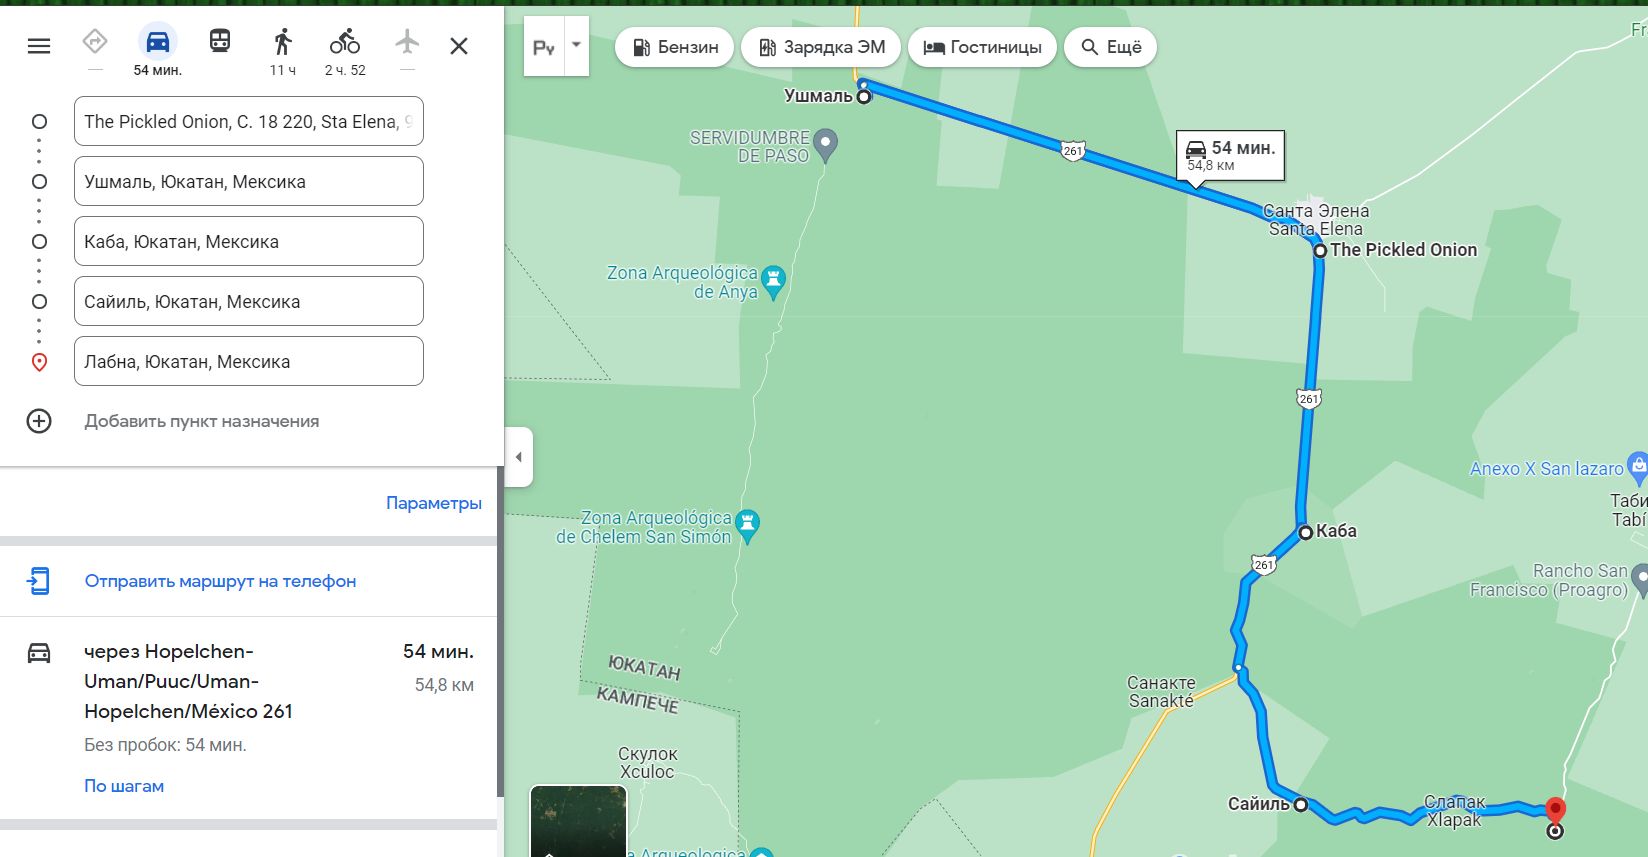The image size is (1648, 857).
Task: Open the Ру language dropdown arrow
Action: pos(576,46)
